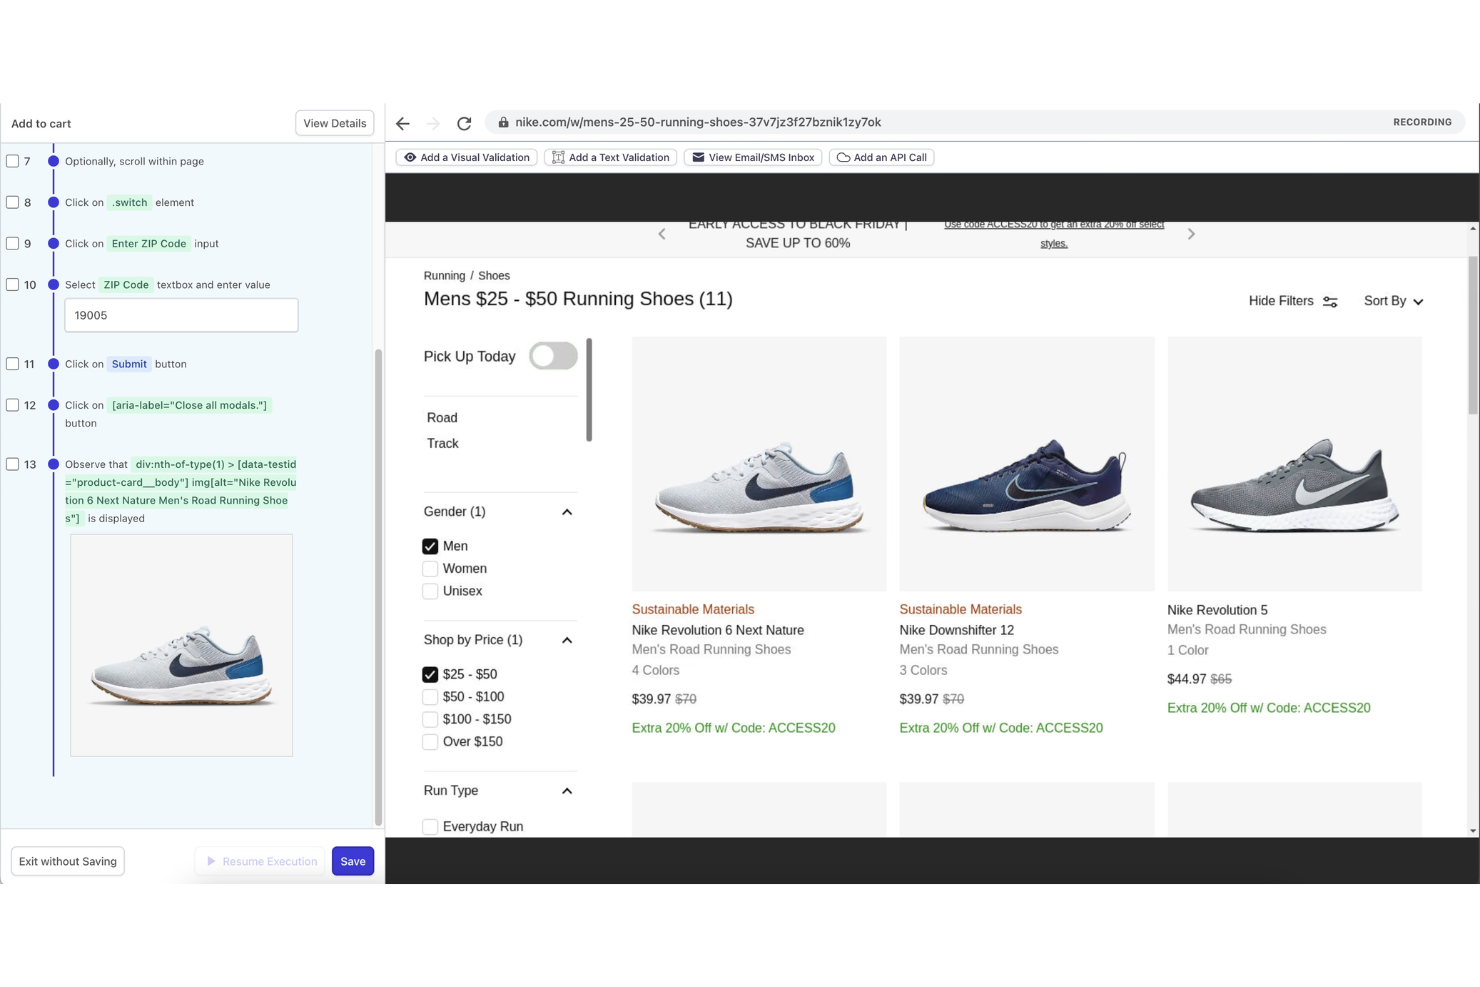Open the Running breadcrumb link
The width and height of the screenshot is (1480, 987).
pyautogui.click(x=444, y=276)
